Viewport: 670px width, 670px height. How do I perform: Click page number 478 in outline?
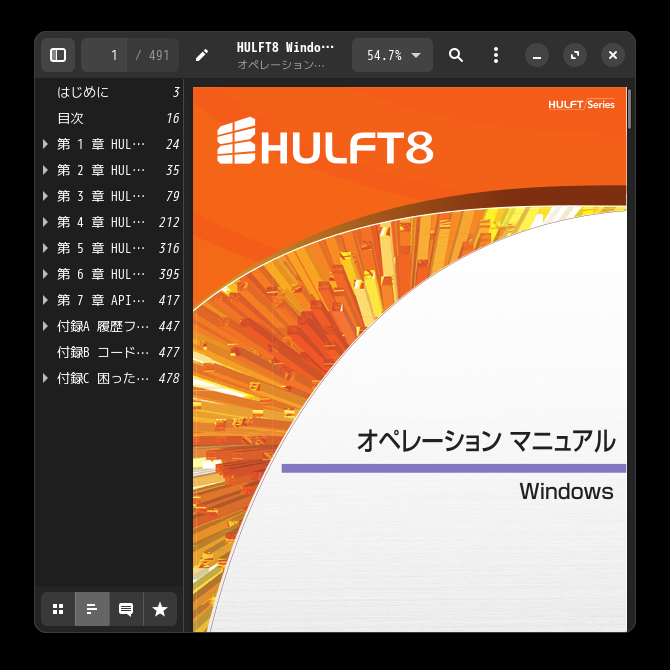point(169,378)
